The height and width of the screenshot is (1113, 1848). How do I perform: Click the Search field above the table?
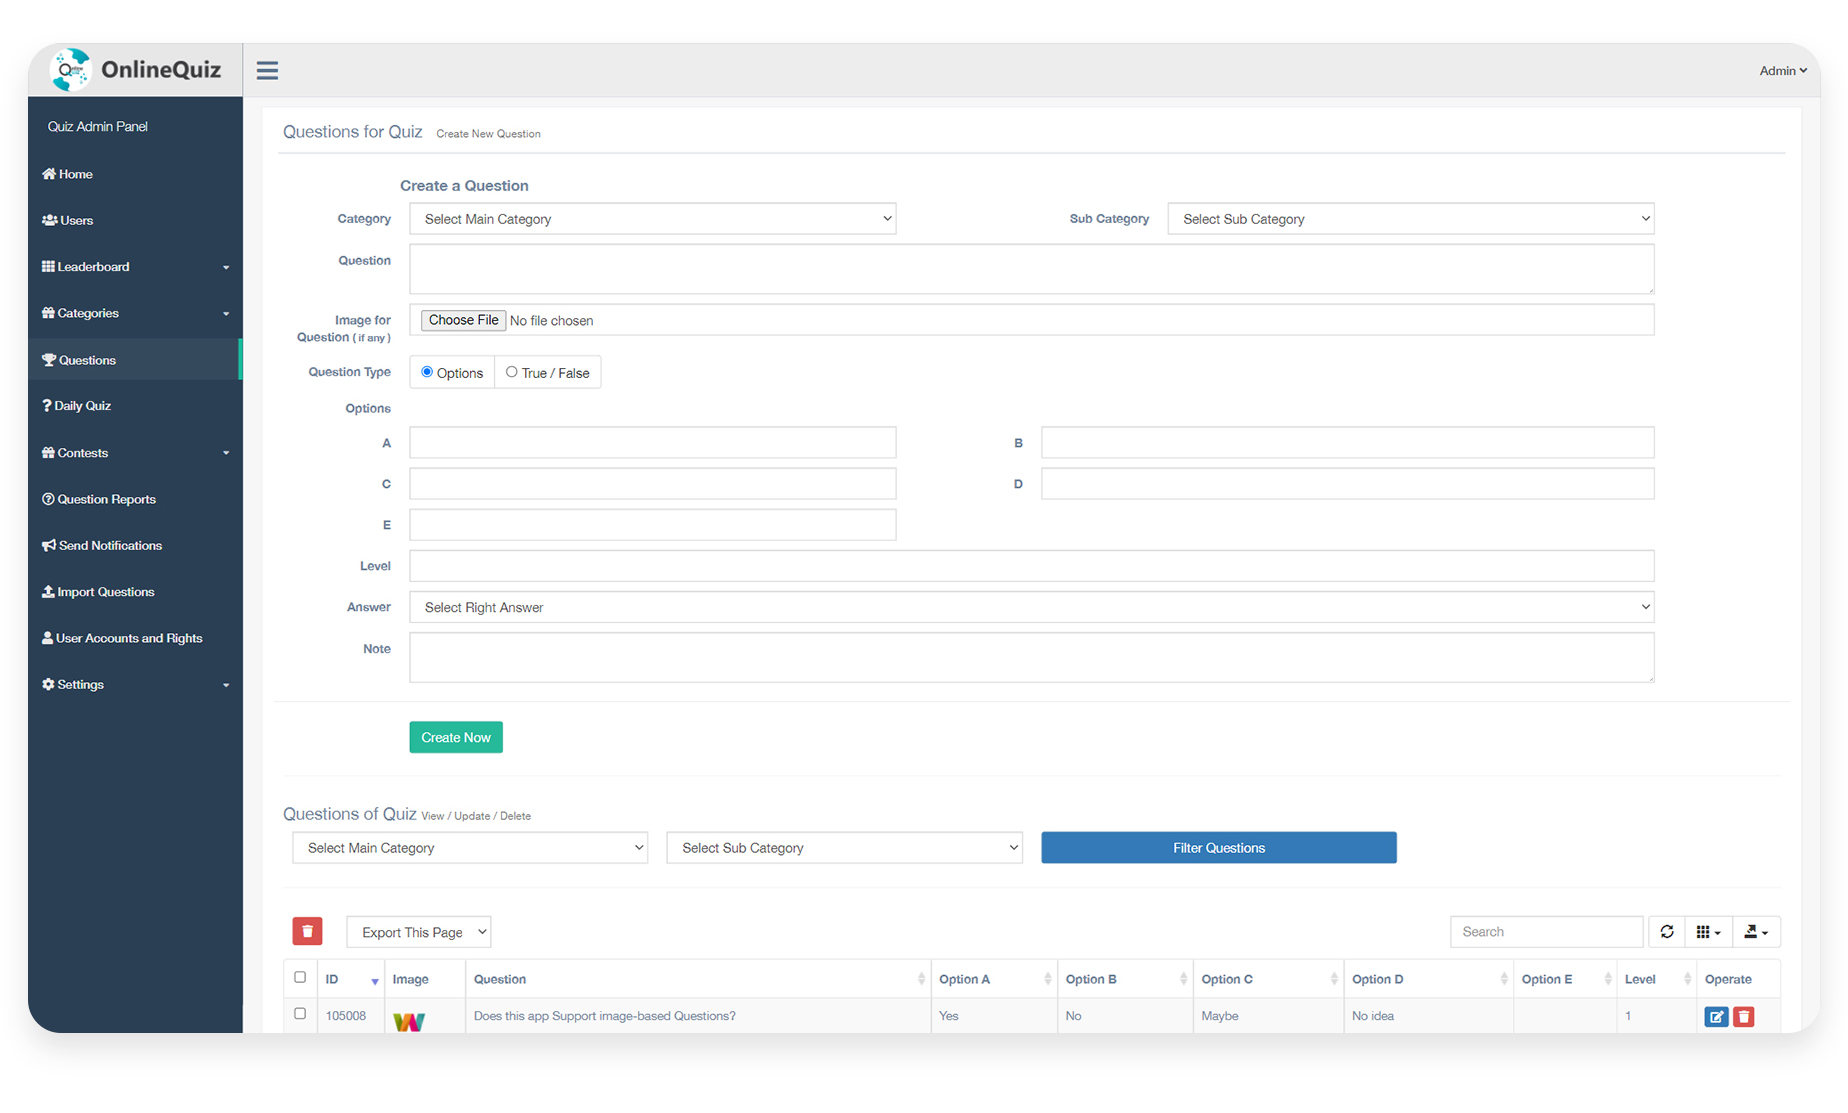pyautogui.click(x=1545, y=931)
